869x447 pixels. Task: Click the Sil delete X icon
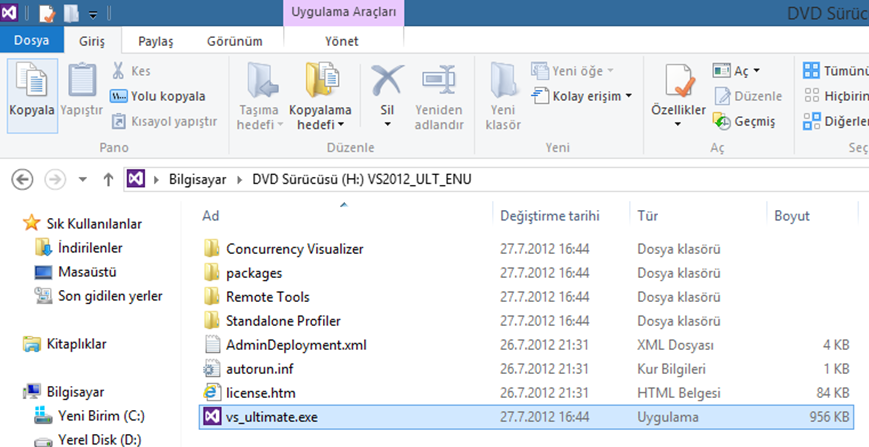coord(387,81)
